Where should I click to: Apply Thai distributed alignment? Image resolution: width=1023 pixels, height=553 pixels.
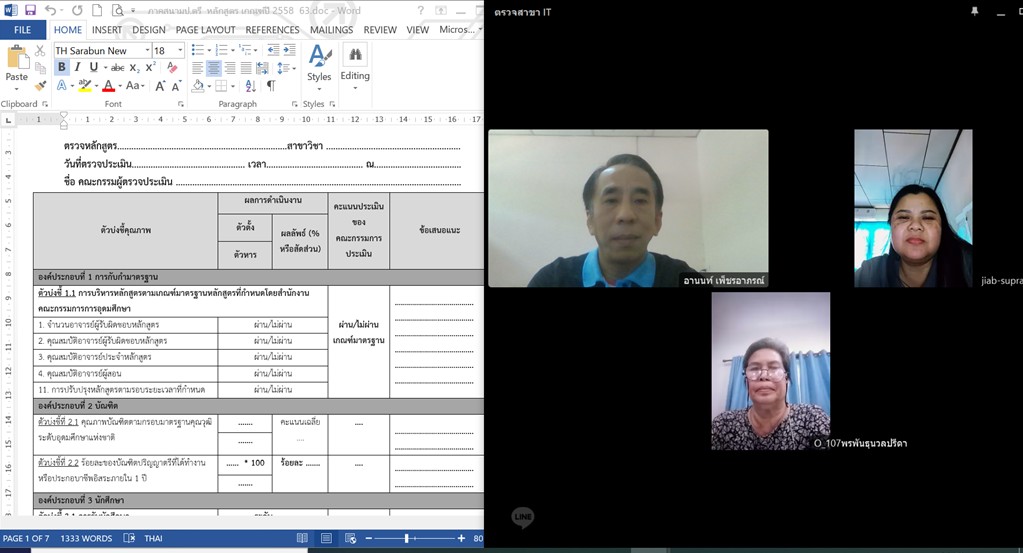(x=262, y=68)
